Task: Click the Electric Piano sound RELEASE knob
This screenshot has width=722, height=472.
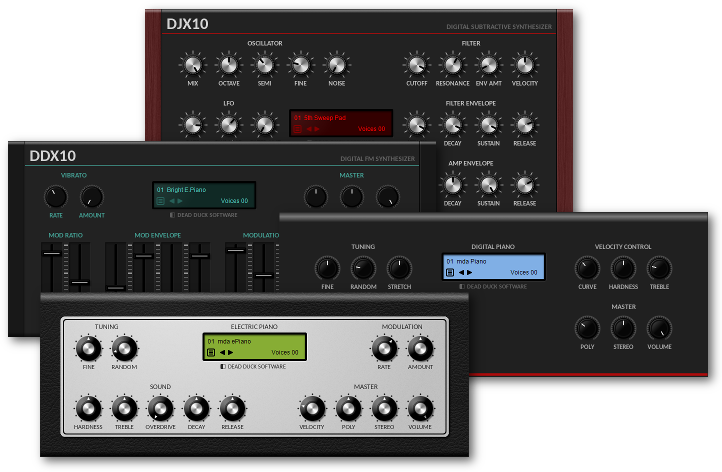Action: coord(233,408)
